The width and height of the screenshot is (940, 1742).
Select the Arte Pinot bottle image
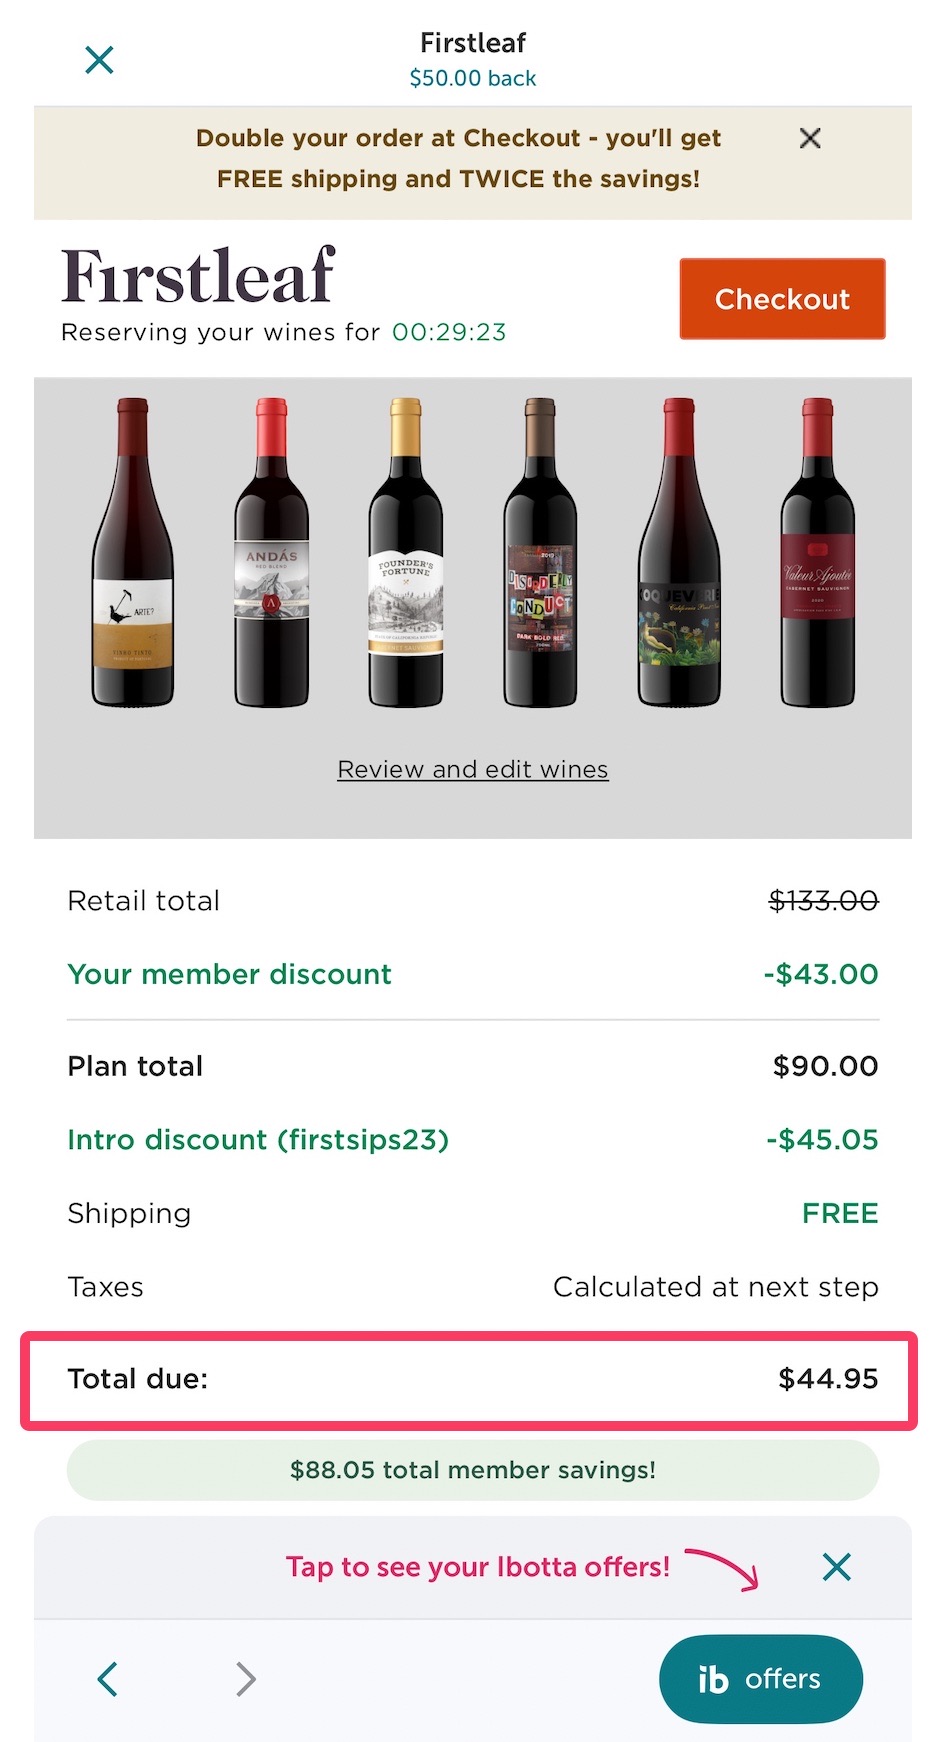133,553
